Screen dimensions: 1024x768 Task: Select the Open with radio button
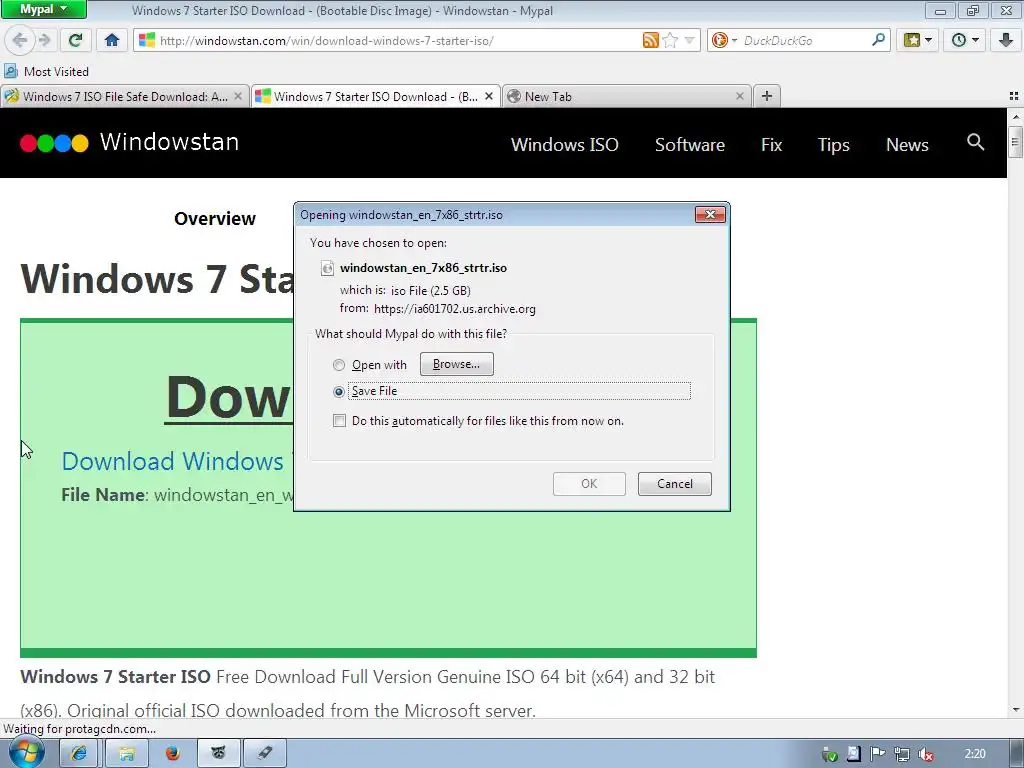[x=338, y=365]
